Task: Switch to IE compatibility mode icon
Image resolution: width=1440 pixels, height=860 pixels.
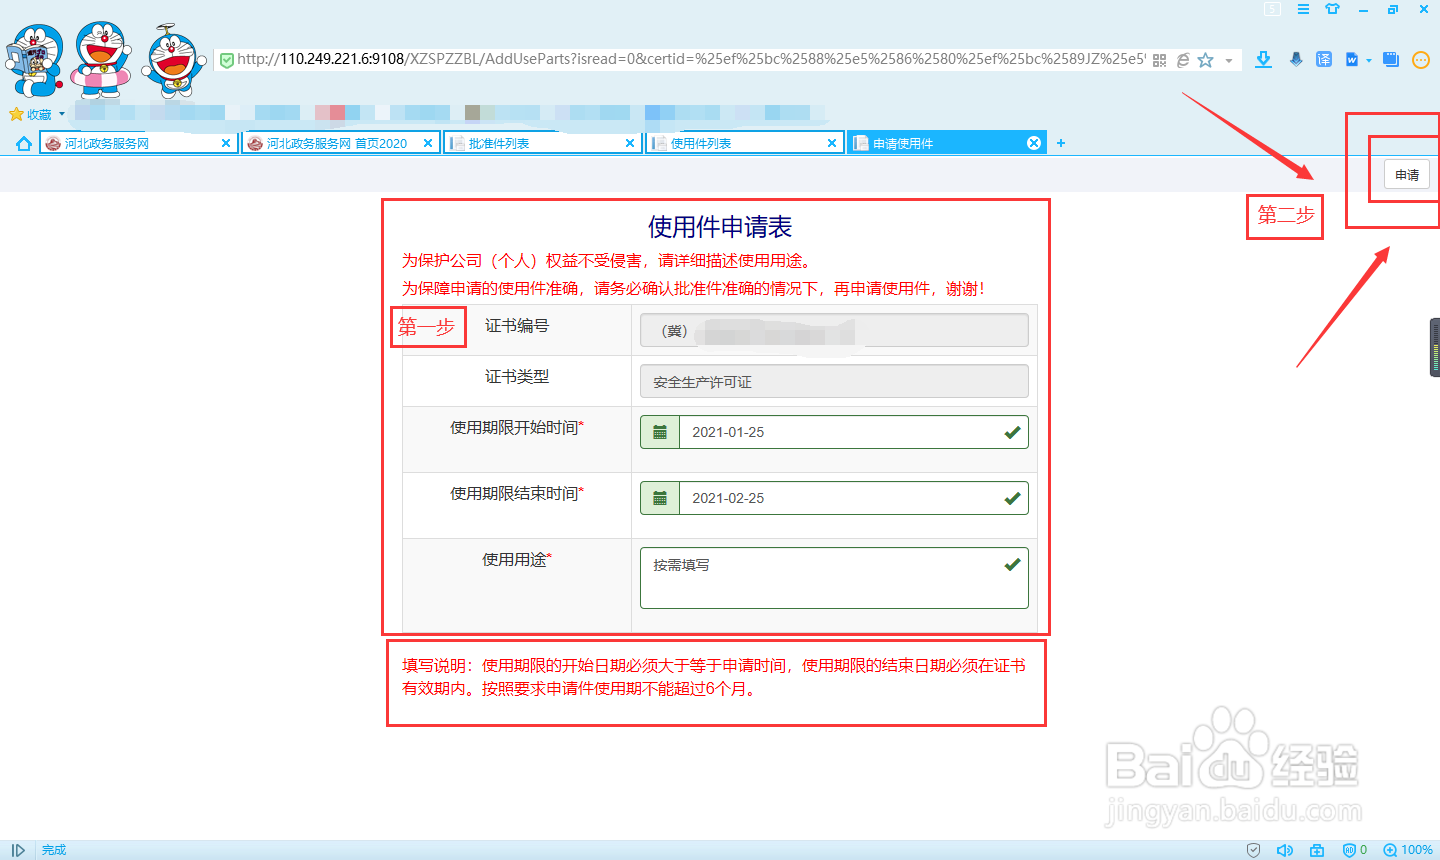Action: [1182, 59]
